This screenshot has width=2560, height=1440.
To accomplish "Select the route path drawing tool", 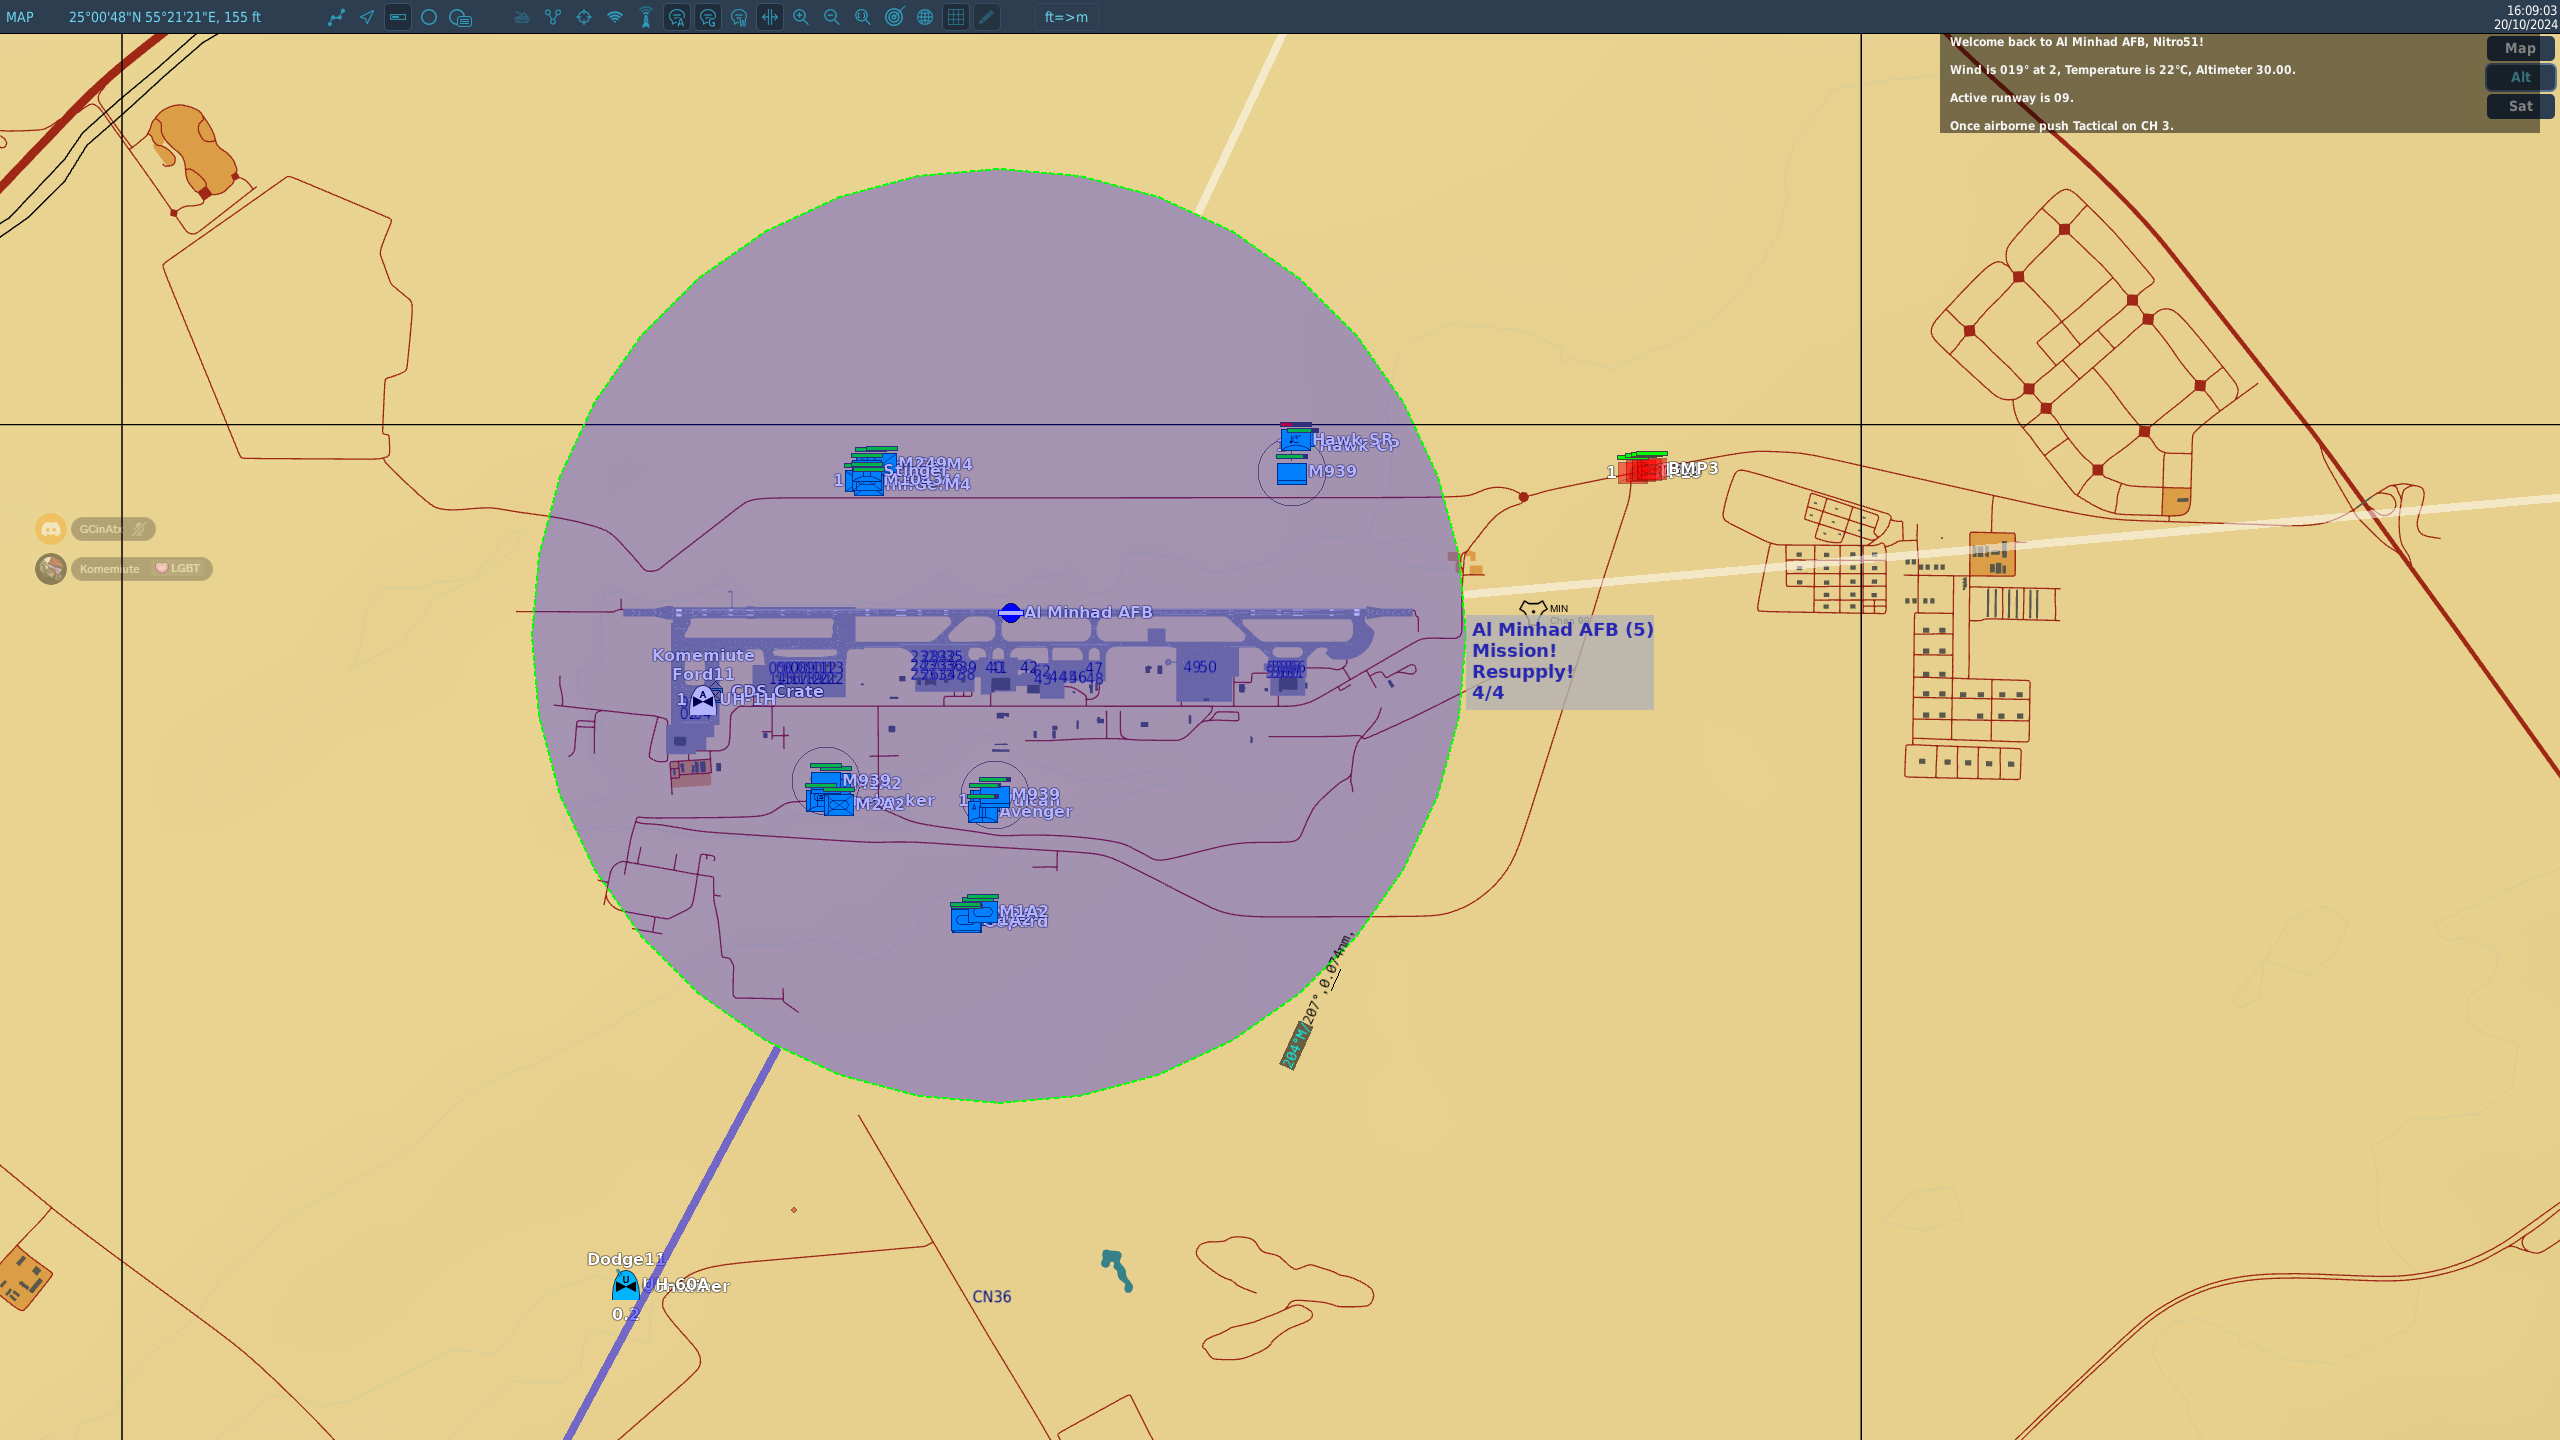I will pos(336,17).
